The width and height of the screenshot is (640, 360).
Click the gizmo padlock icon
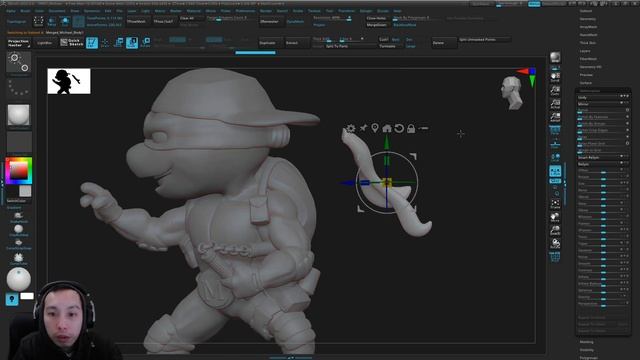(411, 129)
